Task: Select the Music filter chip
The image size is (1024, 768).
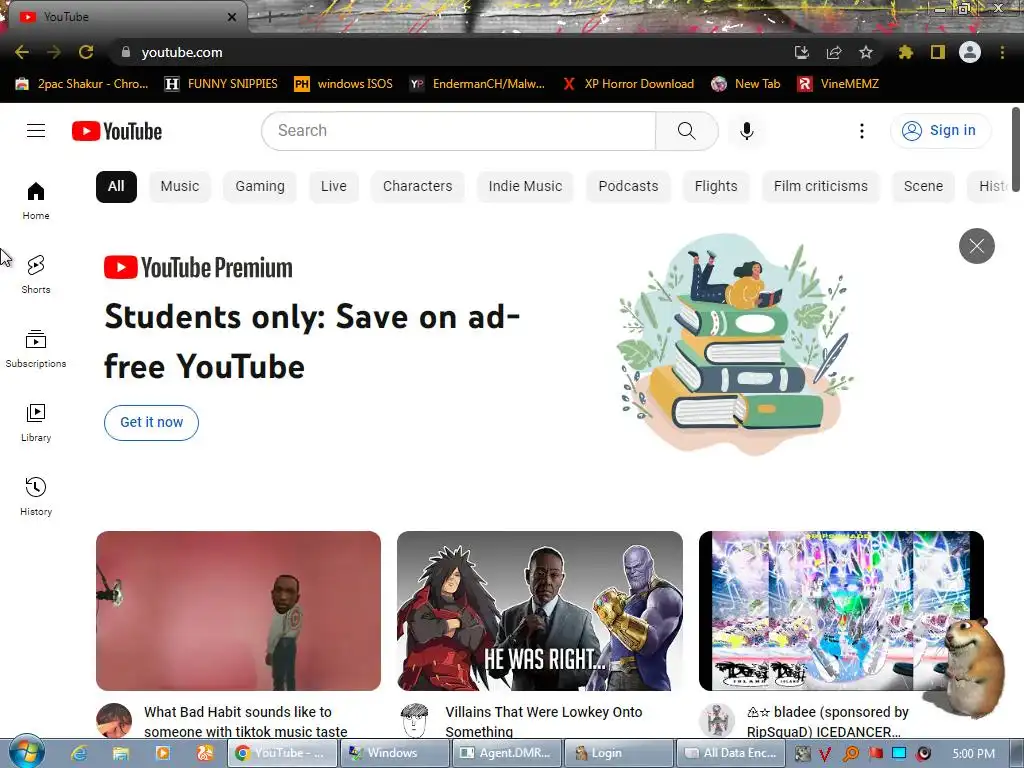Action: (x=180, y=187)
